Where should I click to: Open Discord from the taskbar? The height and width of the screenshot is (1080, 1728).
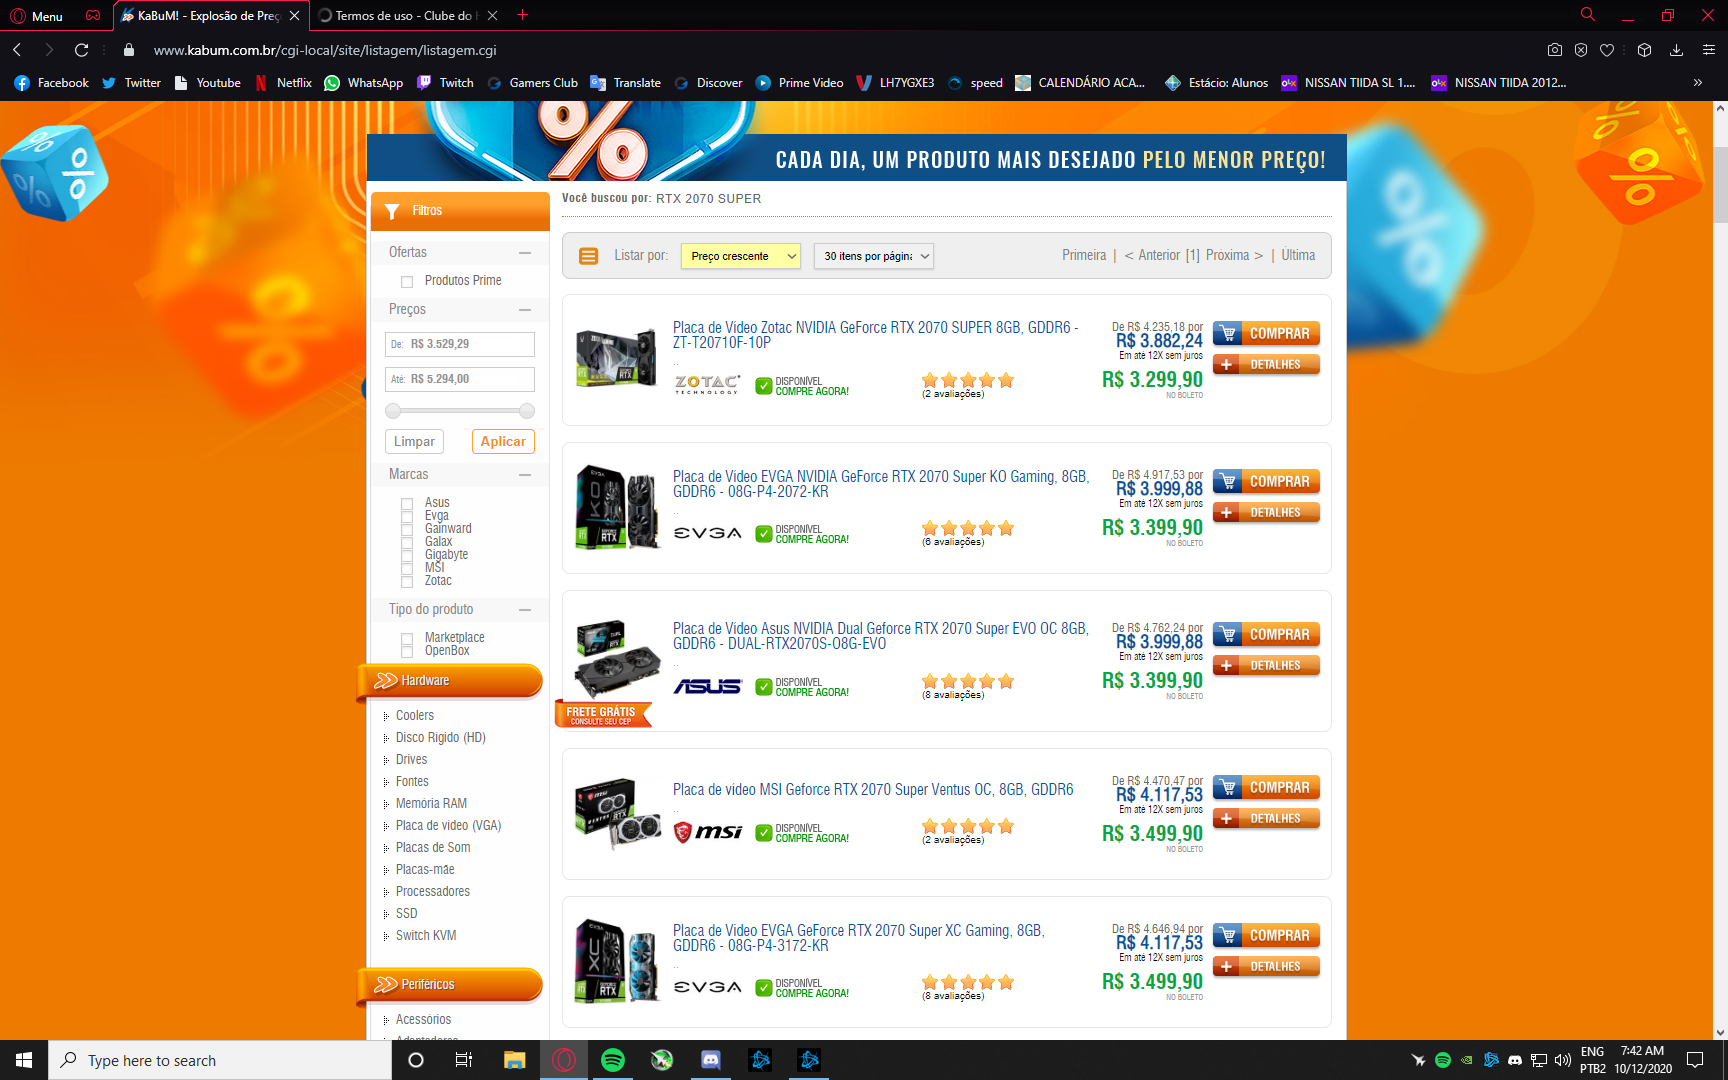tap(711, 1060)
